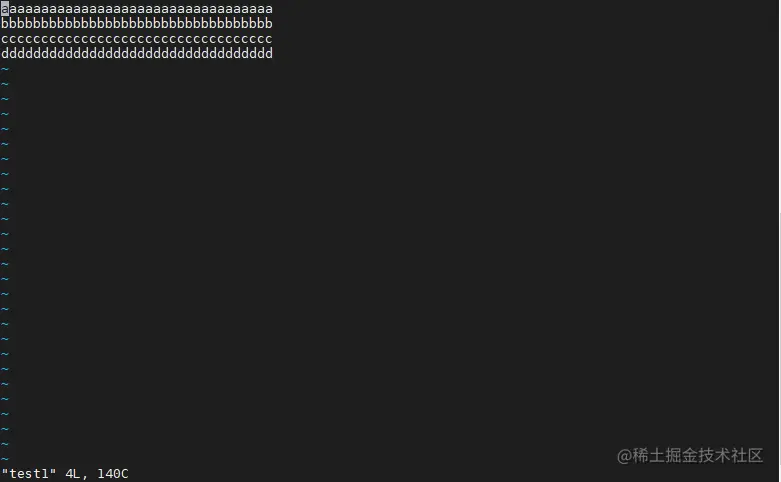Click the line of 'd' characters
The image size is (781, 482).
pyautogui.click(x=137, y=53)
